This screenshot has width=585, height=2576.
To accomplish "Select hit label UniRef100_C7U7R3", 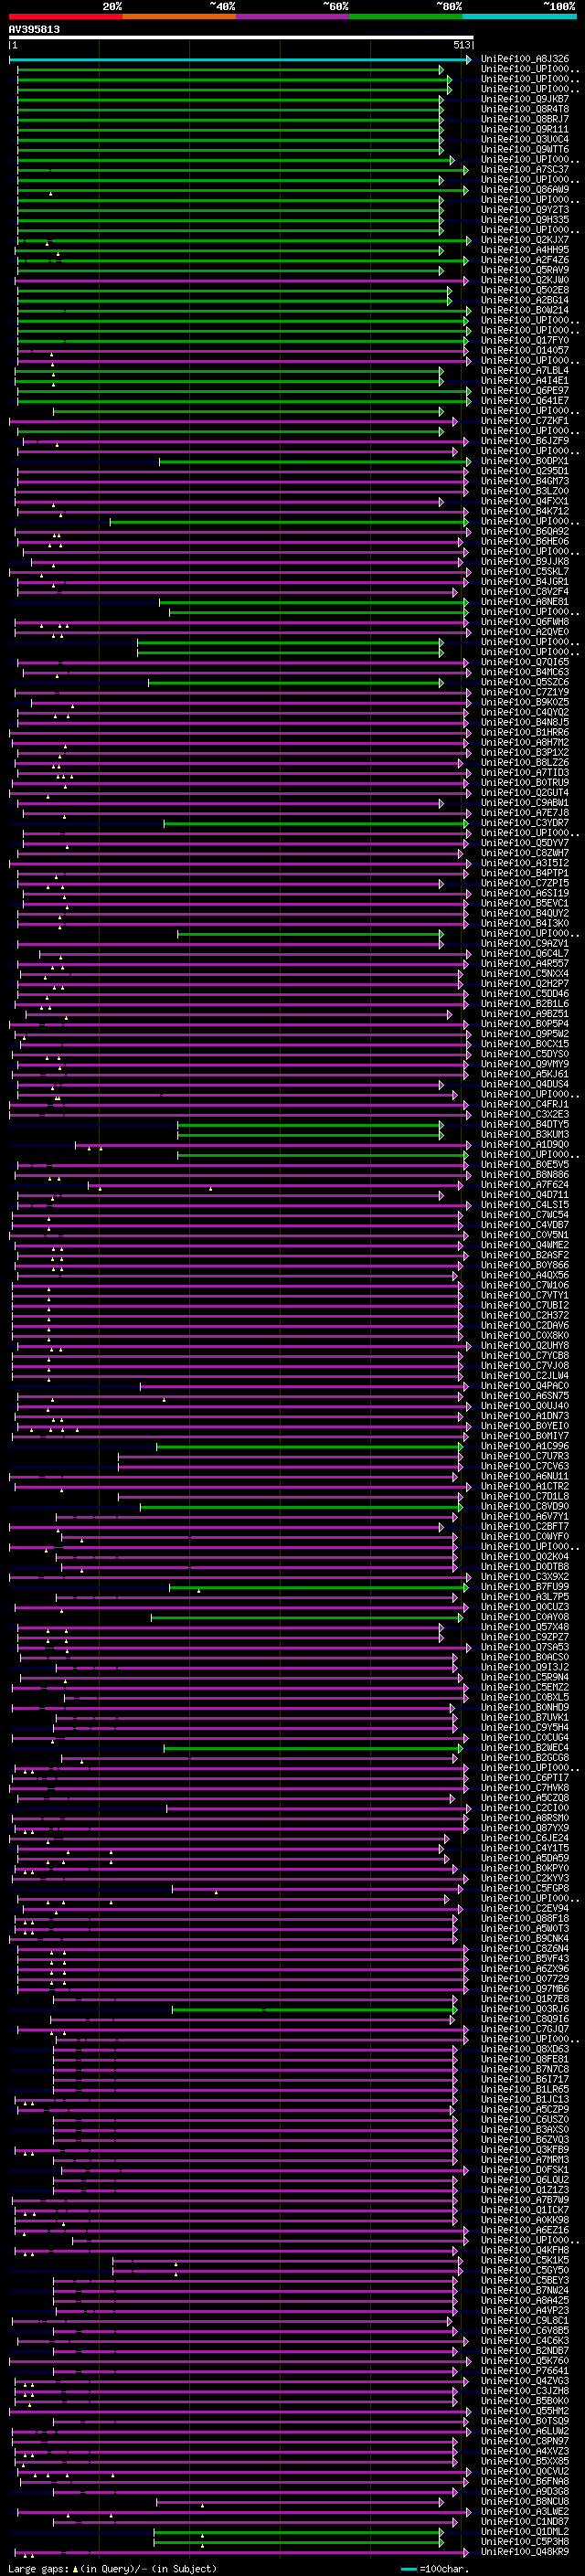I will point(525,1456).
